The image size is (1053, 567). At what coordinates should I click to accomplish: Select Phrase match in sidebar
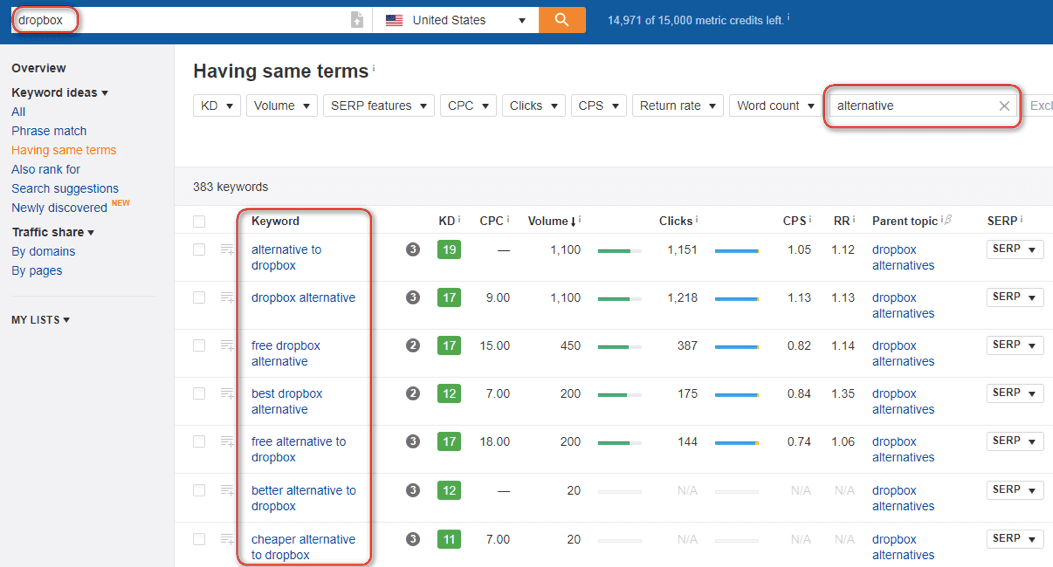click(49, 131)
